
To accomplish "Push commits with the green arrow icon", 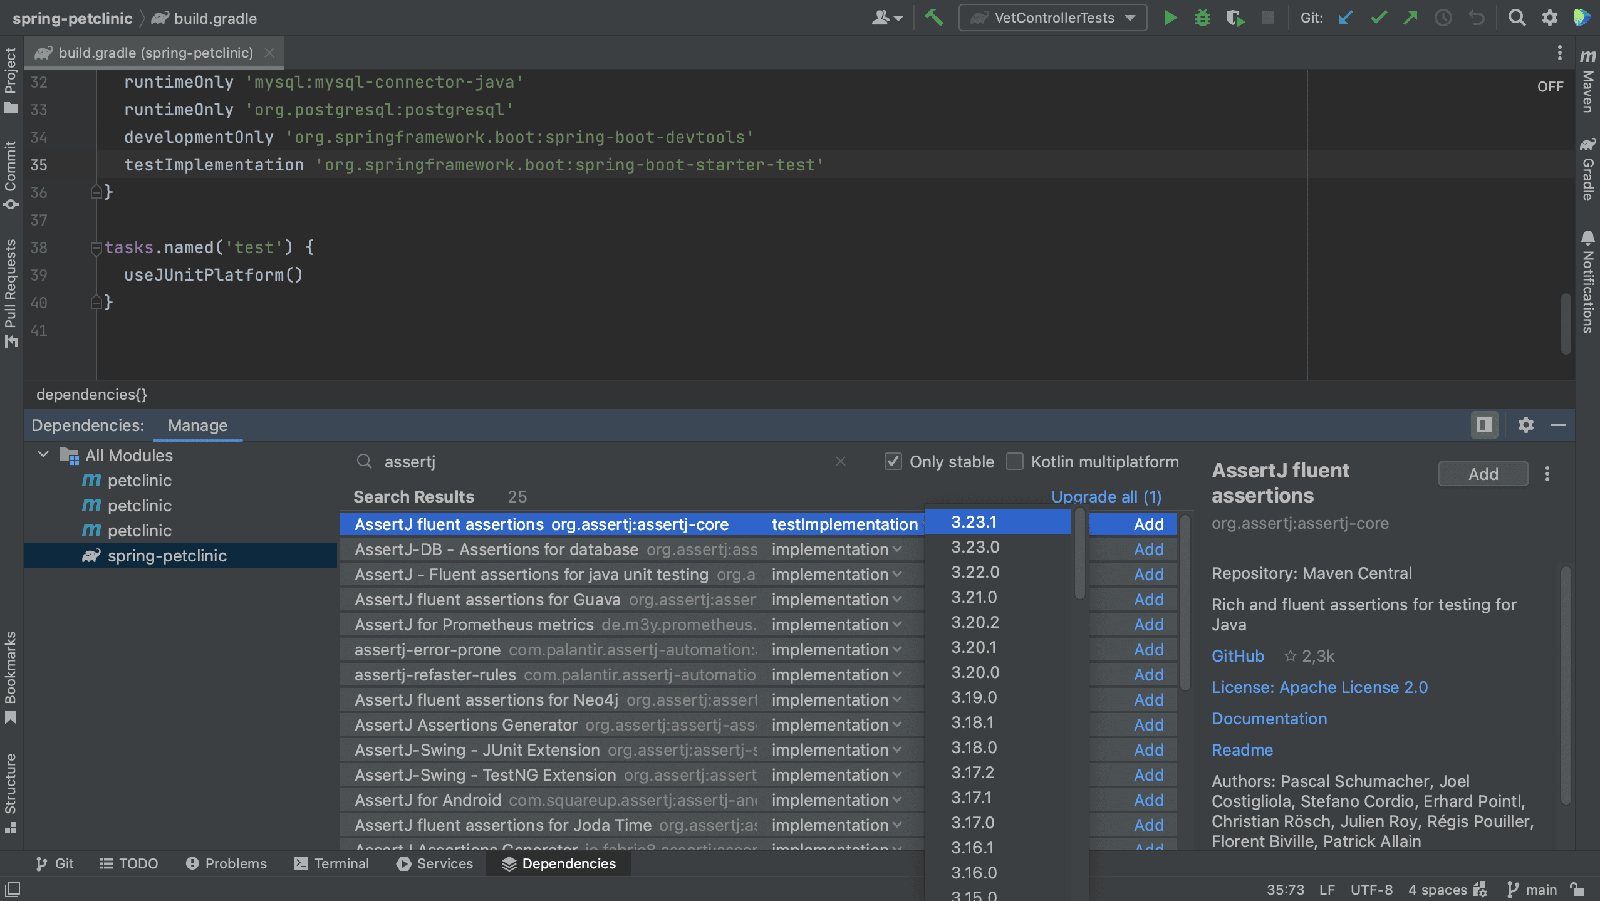I will (1410, 17).
